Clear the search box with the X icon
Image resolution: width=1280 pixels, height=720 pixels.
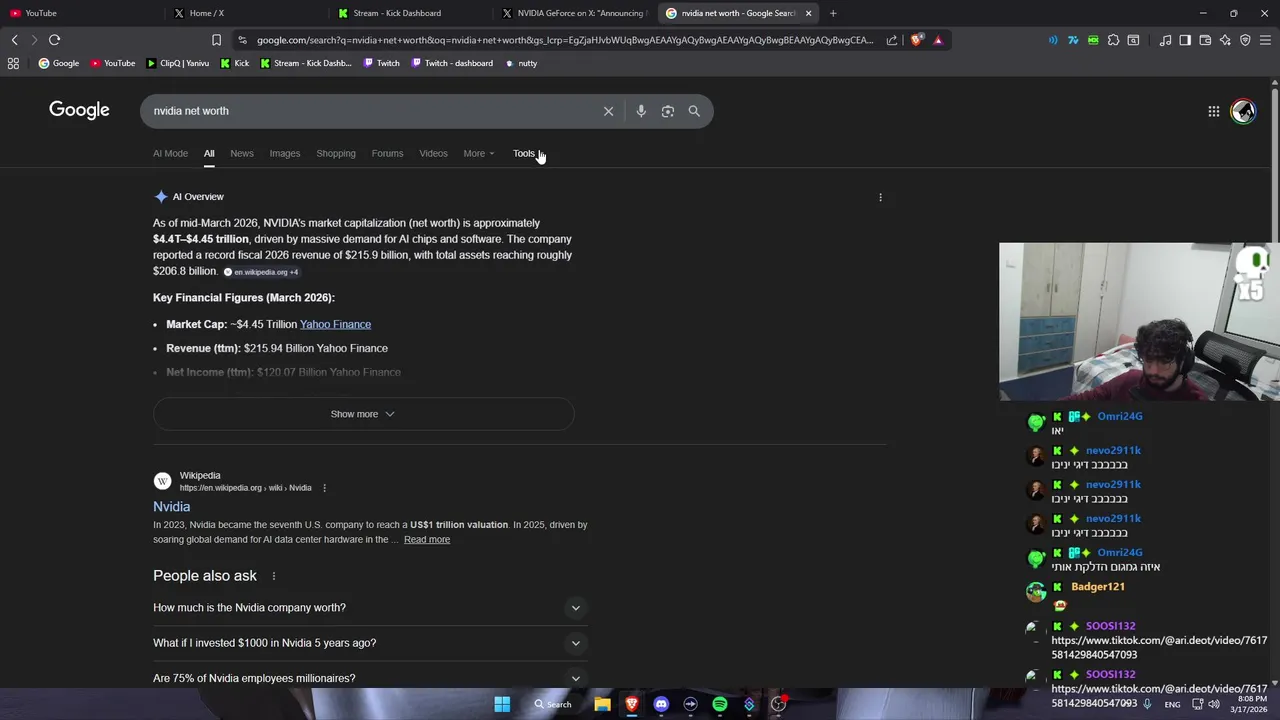click(x=608, y=111)
